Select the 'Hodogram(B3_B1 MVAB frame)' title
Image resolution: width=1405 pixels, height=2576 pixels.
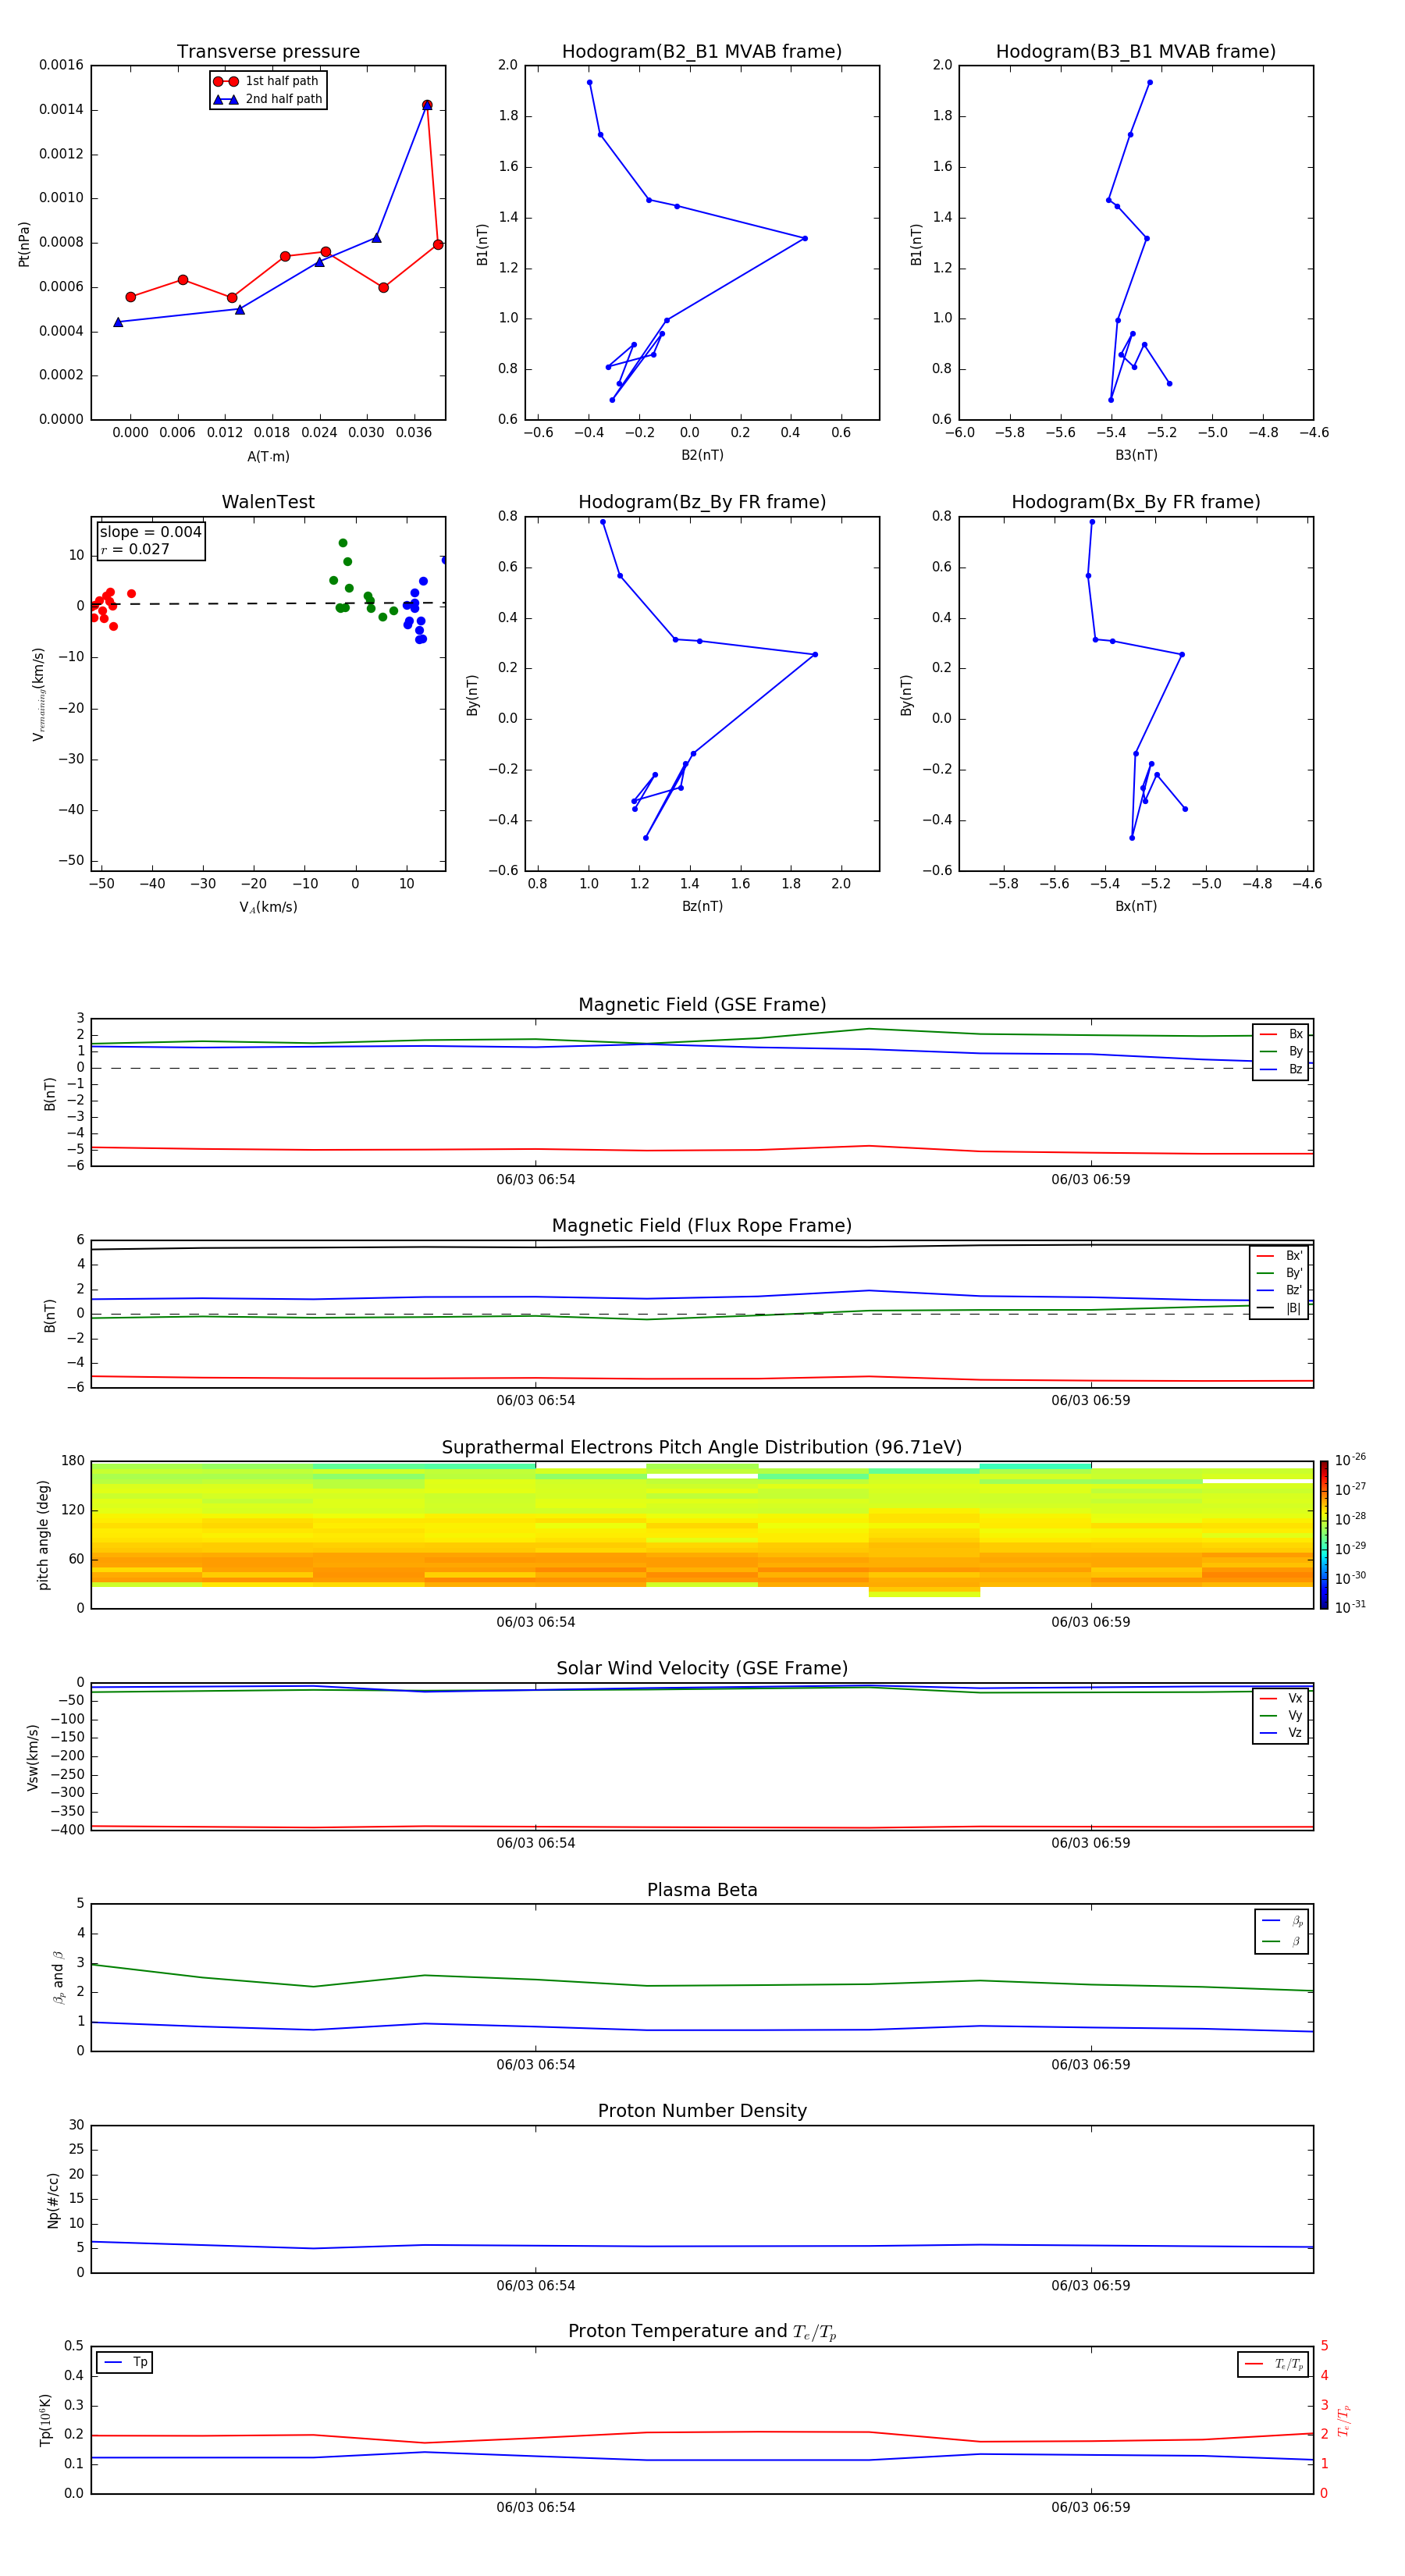pos(1136,52)
